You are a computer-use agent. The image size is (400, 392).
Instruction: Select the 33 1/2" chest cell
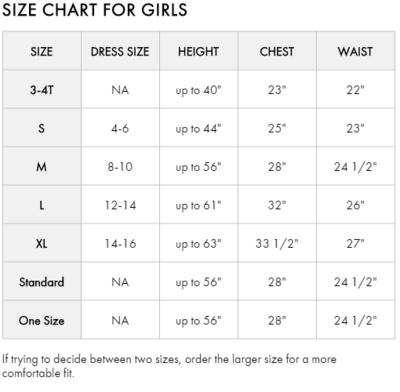point(277,244)
